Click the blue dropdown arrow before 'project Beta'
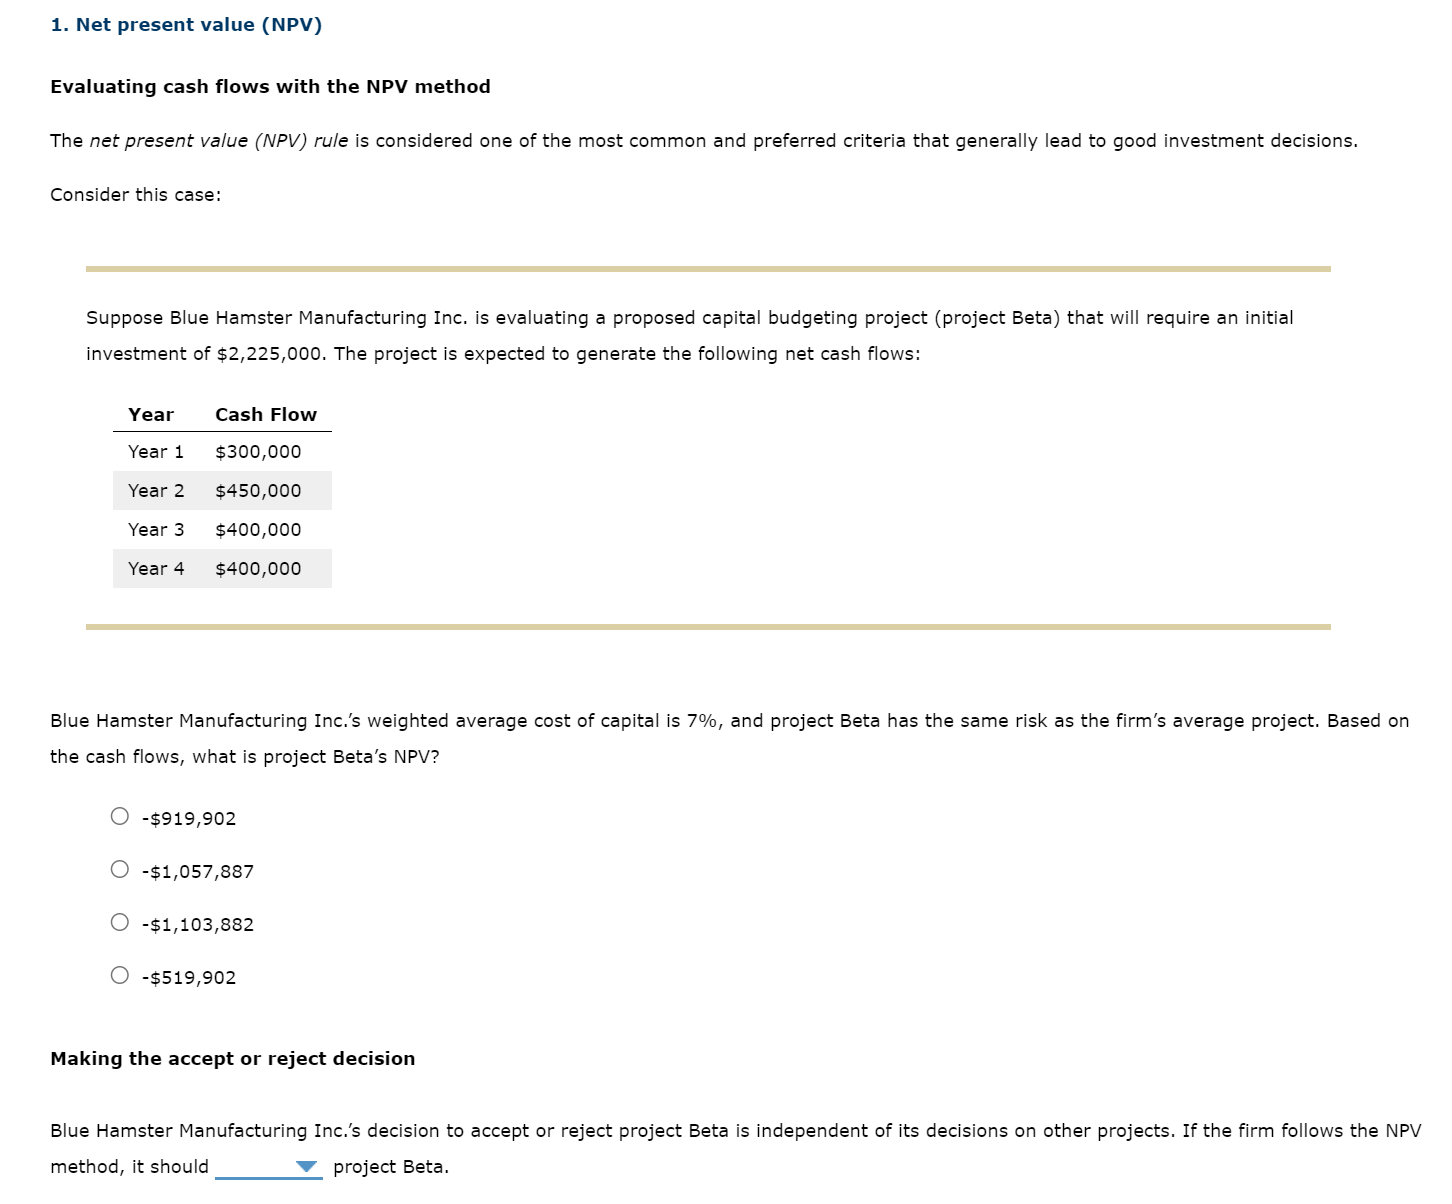This screenshot has width=1452, height=1204. [x=305, y=1166]
